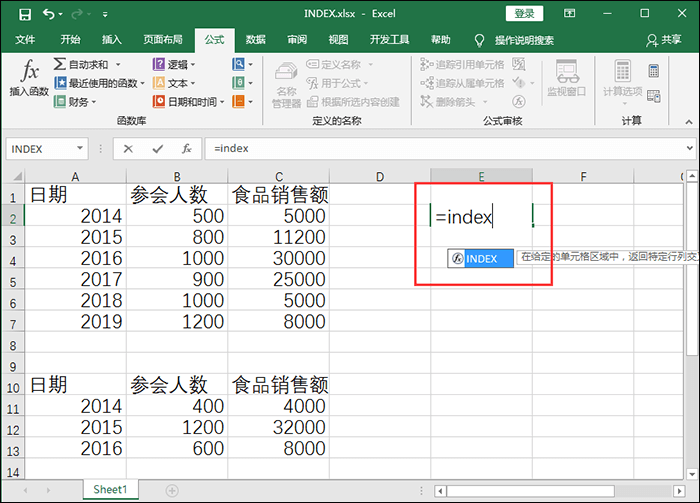Open the More Functions orange icon
Screen dimensions: 700x503
[x=242, y=102]
